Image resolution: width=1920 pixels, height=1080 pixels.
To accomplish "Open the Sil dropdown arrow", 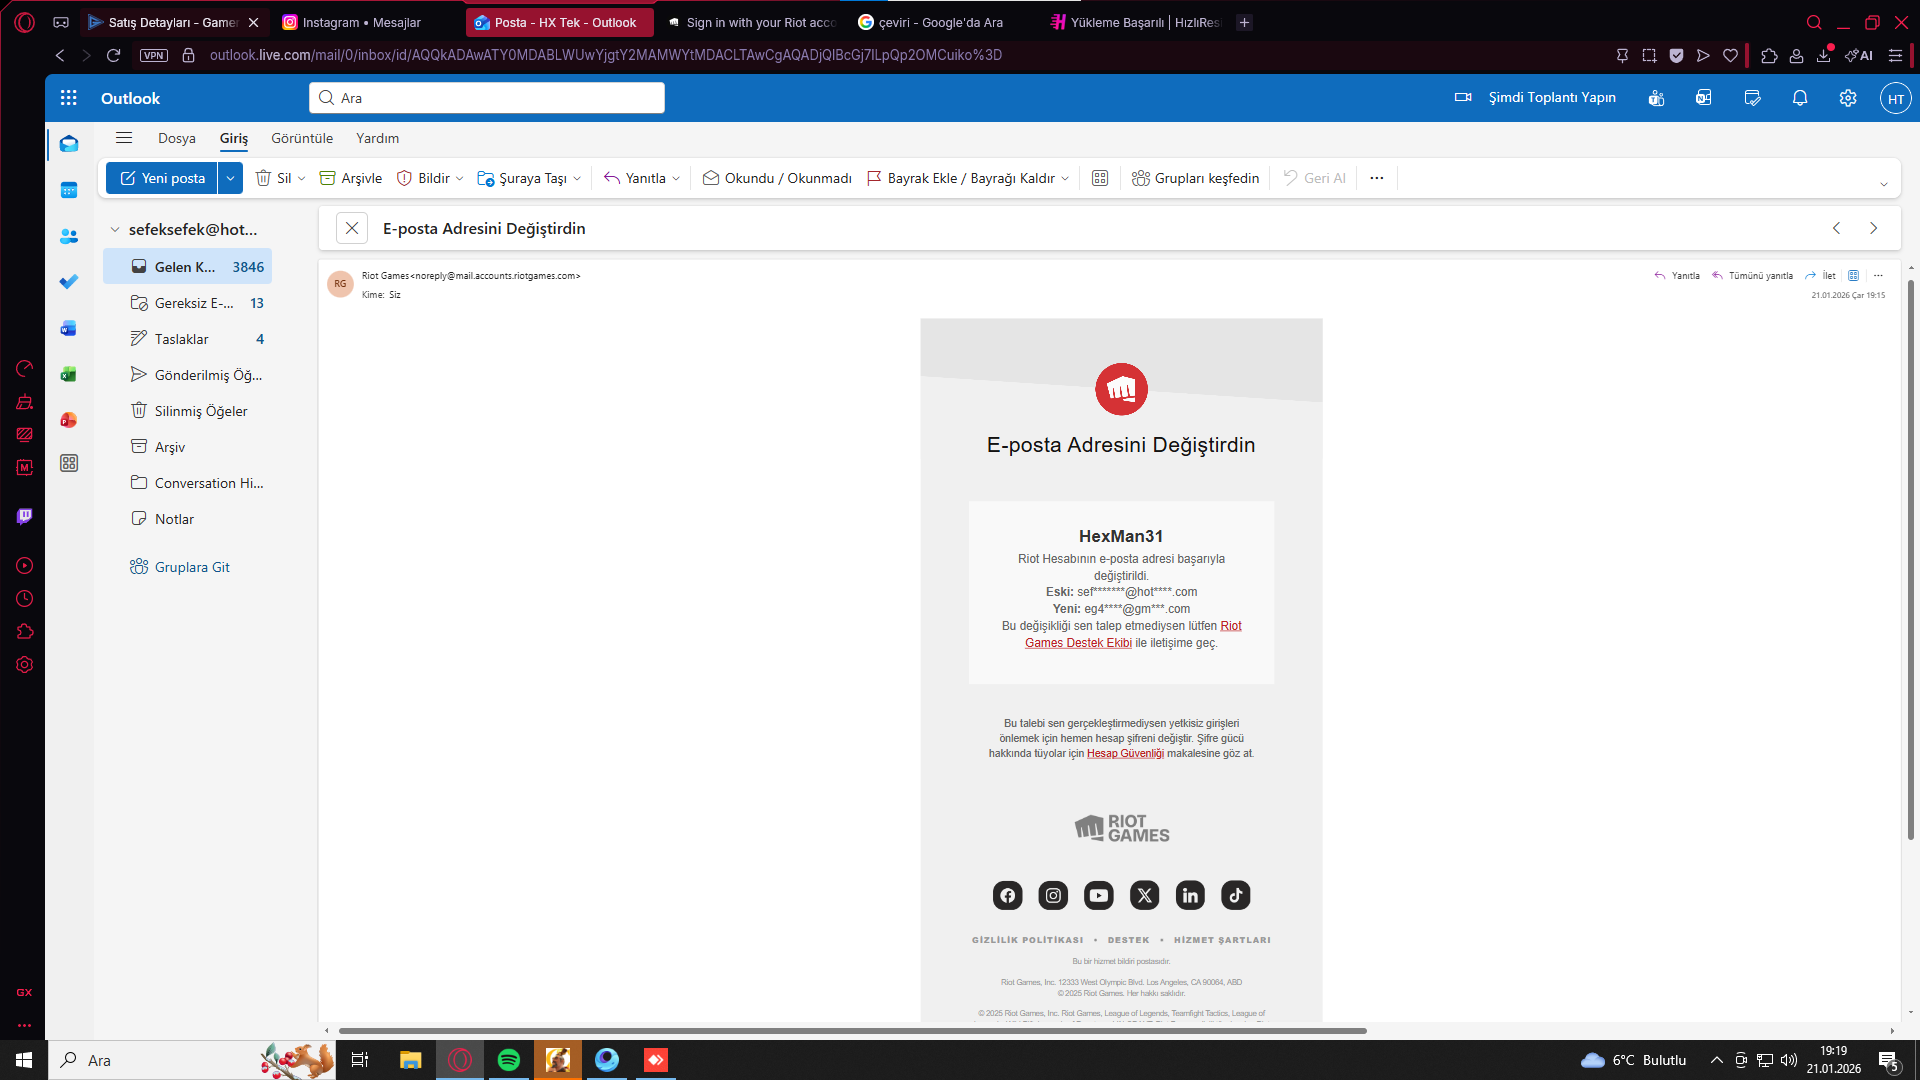I will 302,178.
